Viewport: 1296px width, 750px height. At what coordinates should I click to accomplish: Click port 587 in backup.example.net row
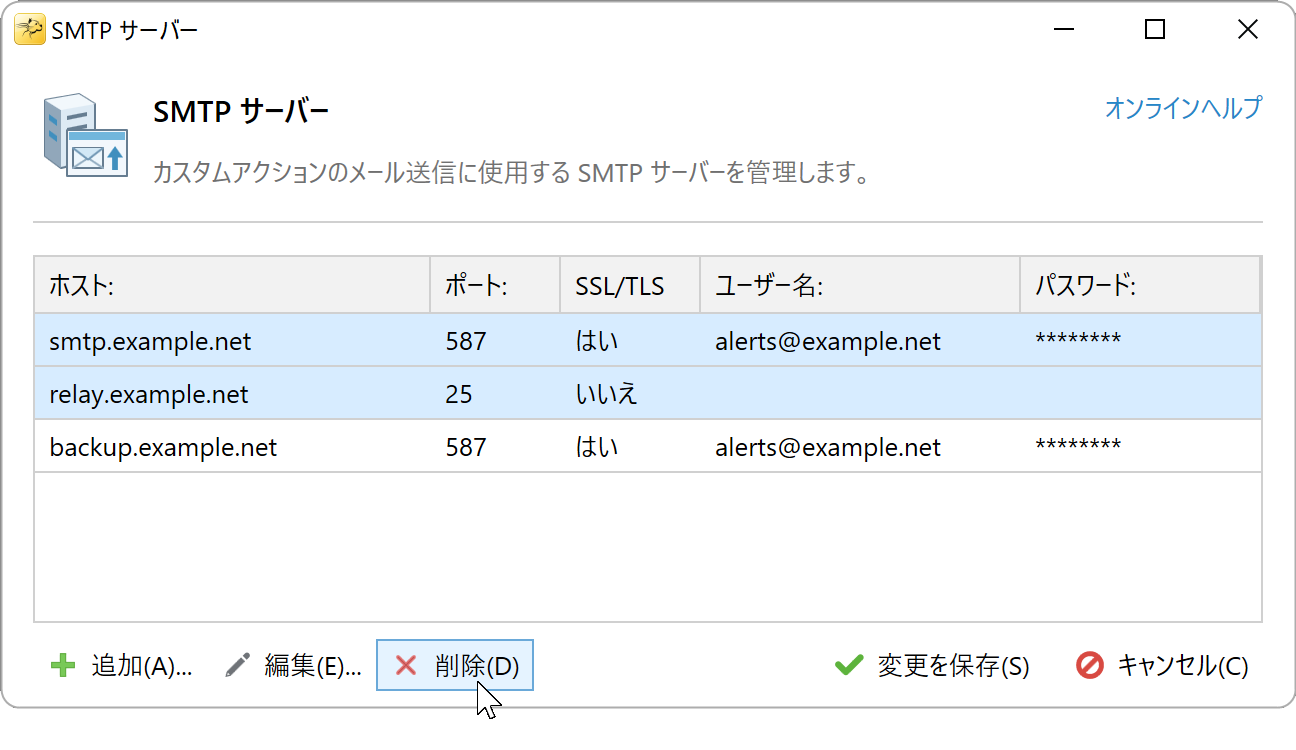pyautogui.click(x=466, y=448)
